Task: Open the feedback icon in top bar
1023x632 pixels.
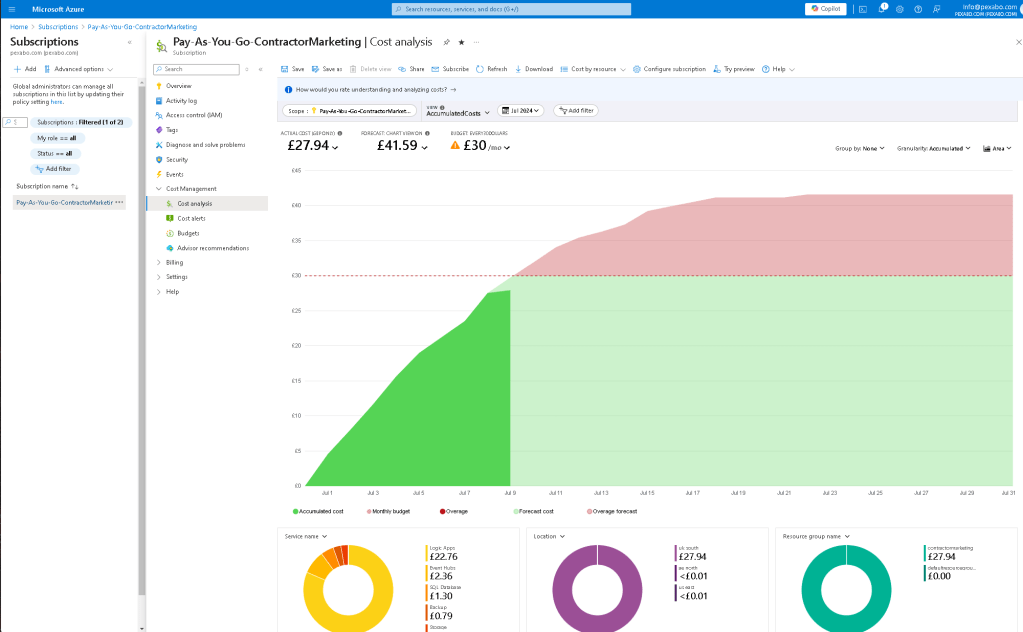Action: tap(936, 9)
